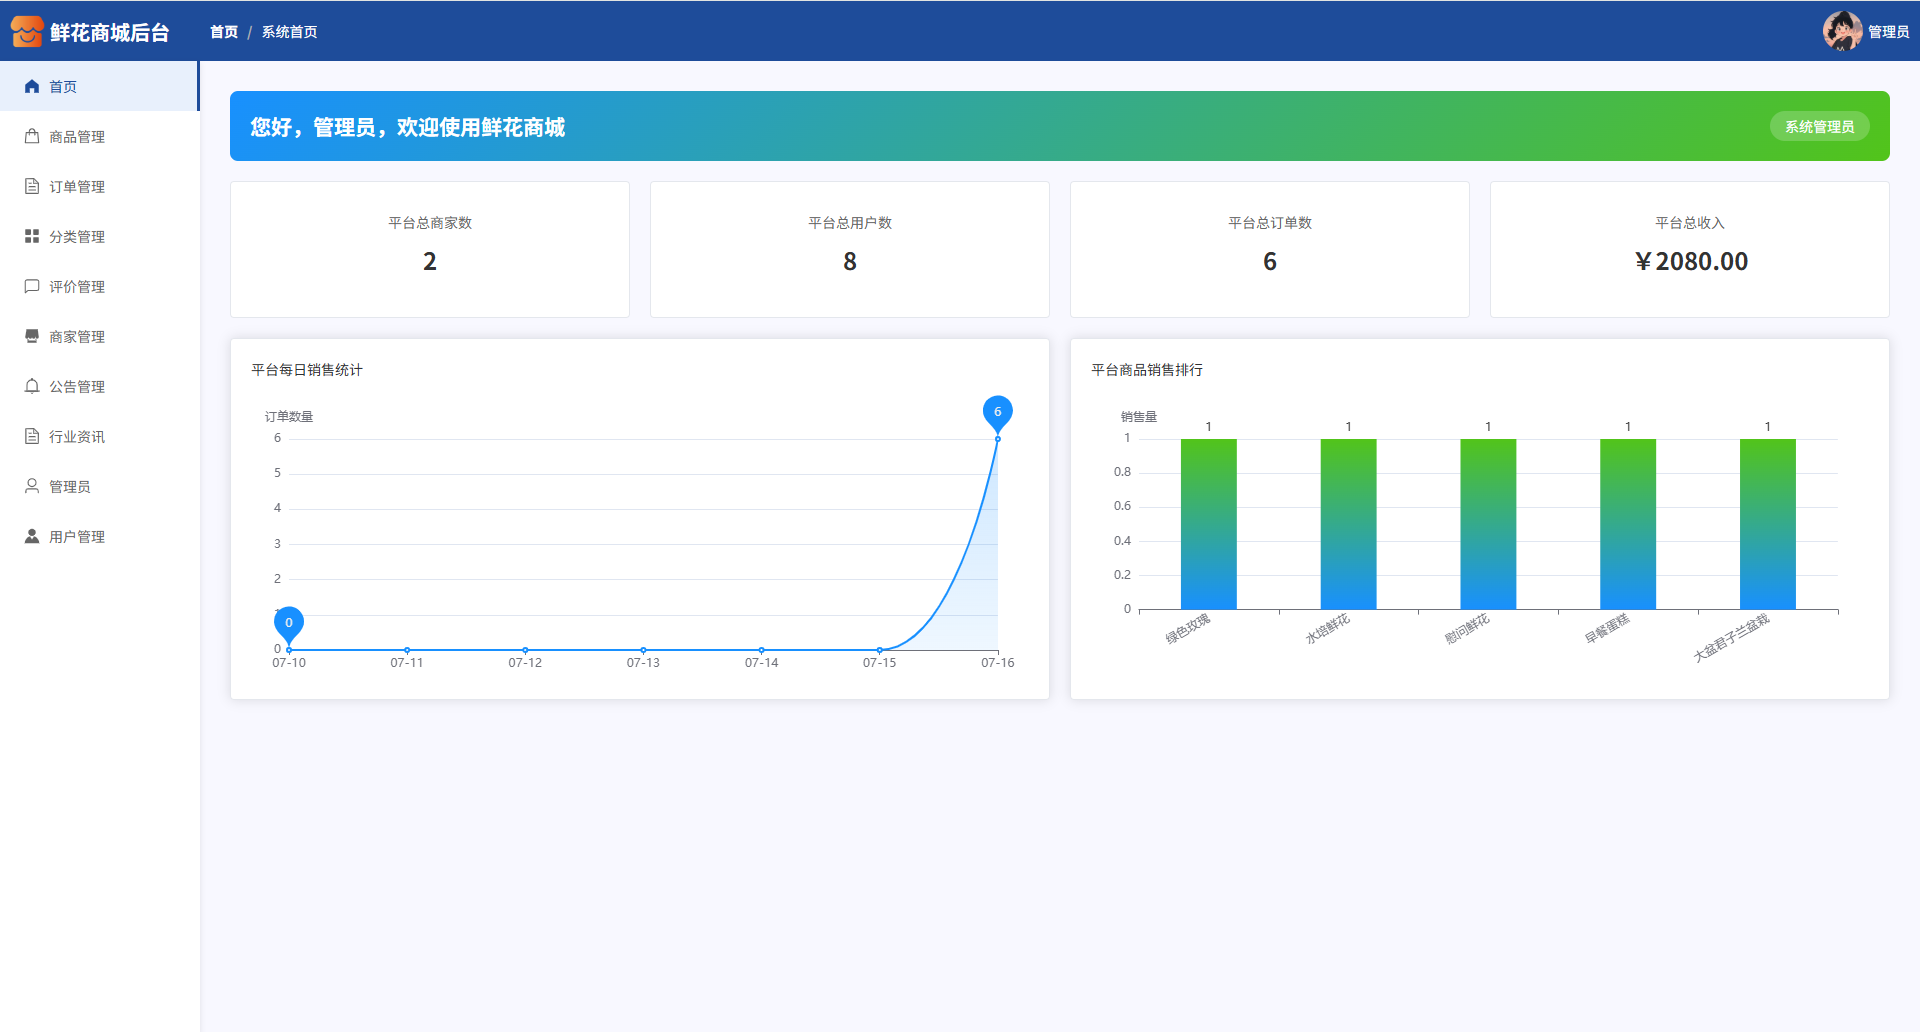
Task: Click the 绿色玫瑰 bar in sales ranking
Action: coord(1208,523)
